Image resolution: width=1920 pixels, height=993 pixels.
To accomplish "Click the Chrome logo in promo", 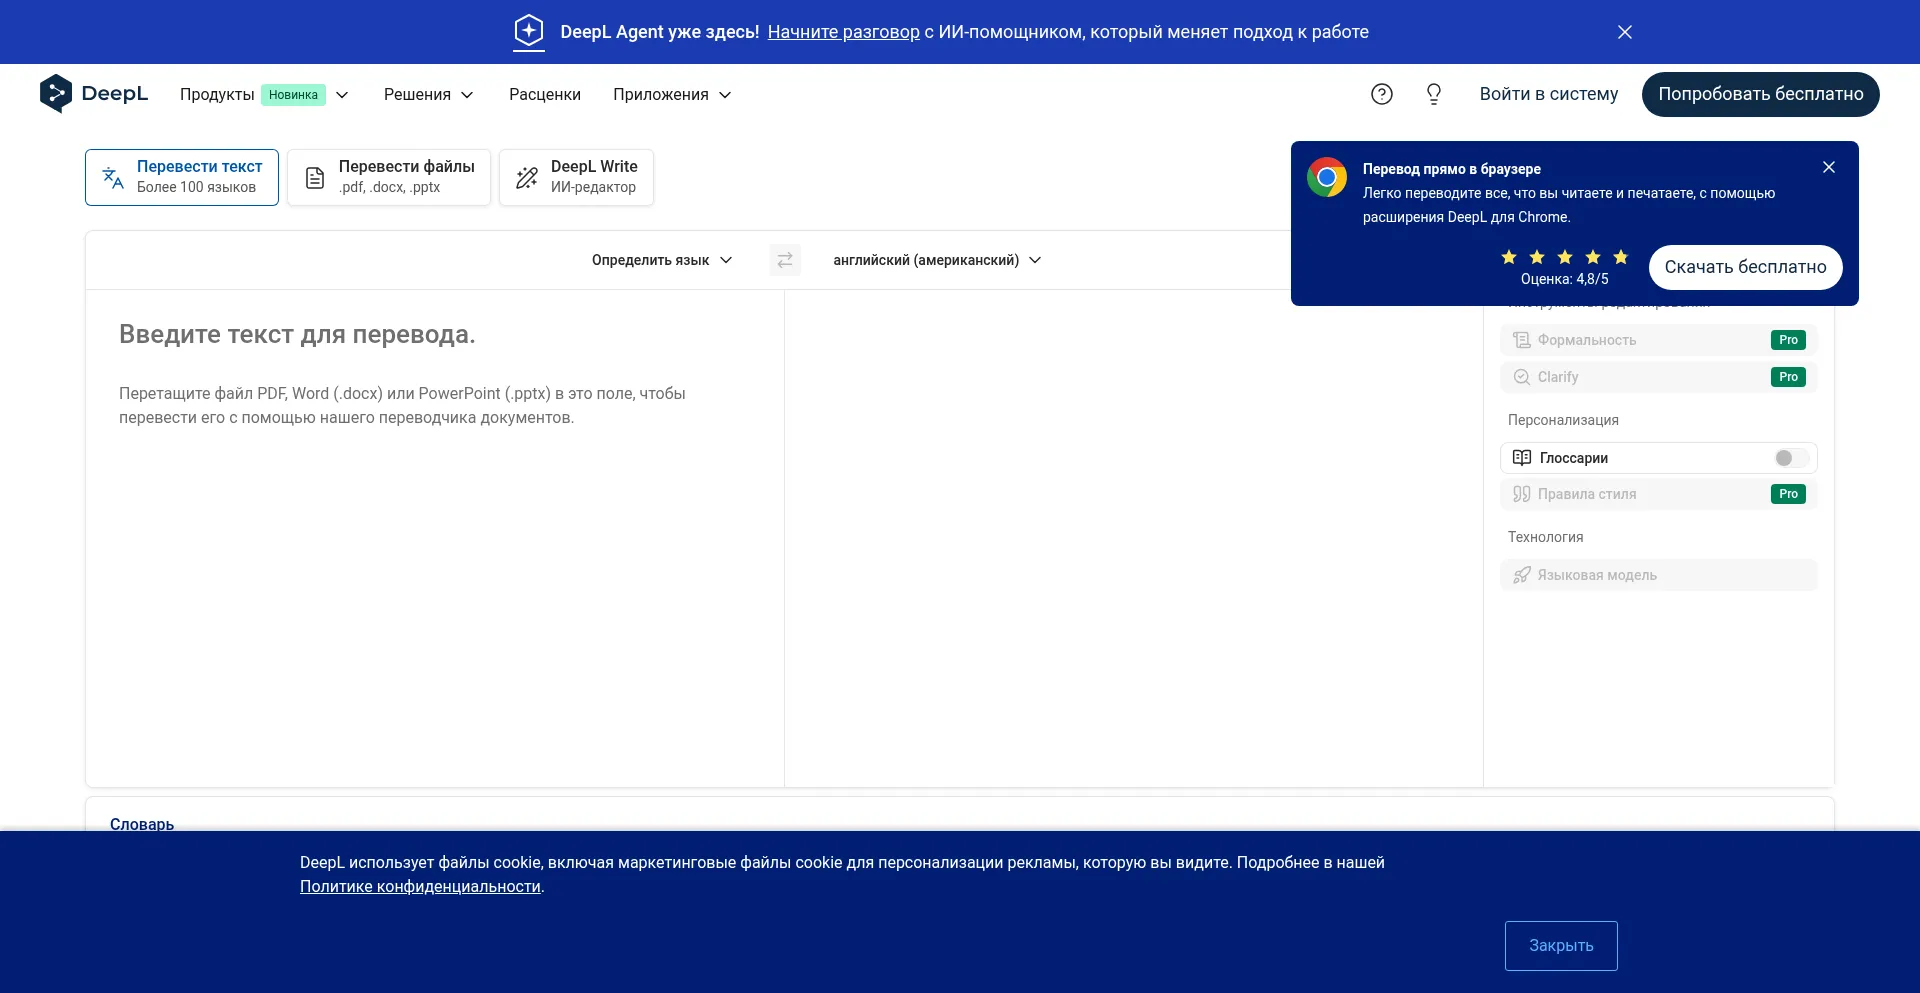I will point(1326,178).
